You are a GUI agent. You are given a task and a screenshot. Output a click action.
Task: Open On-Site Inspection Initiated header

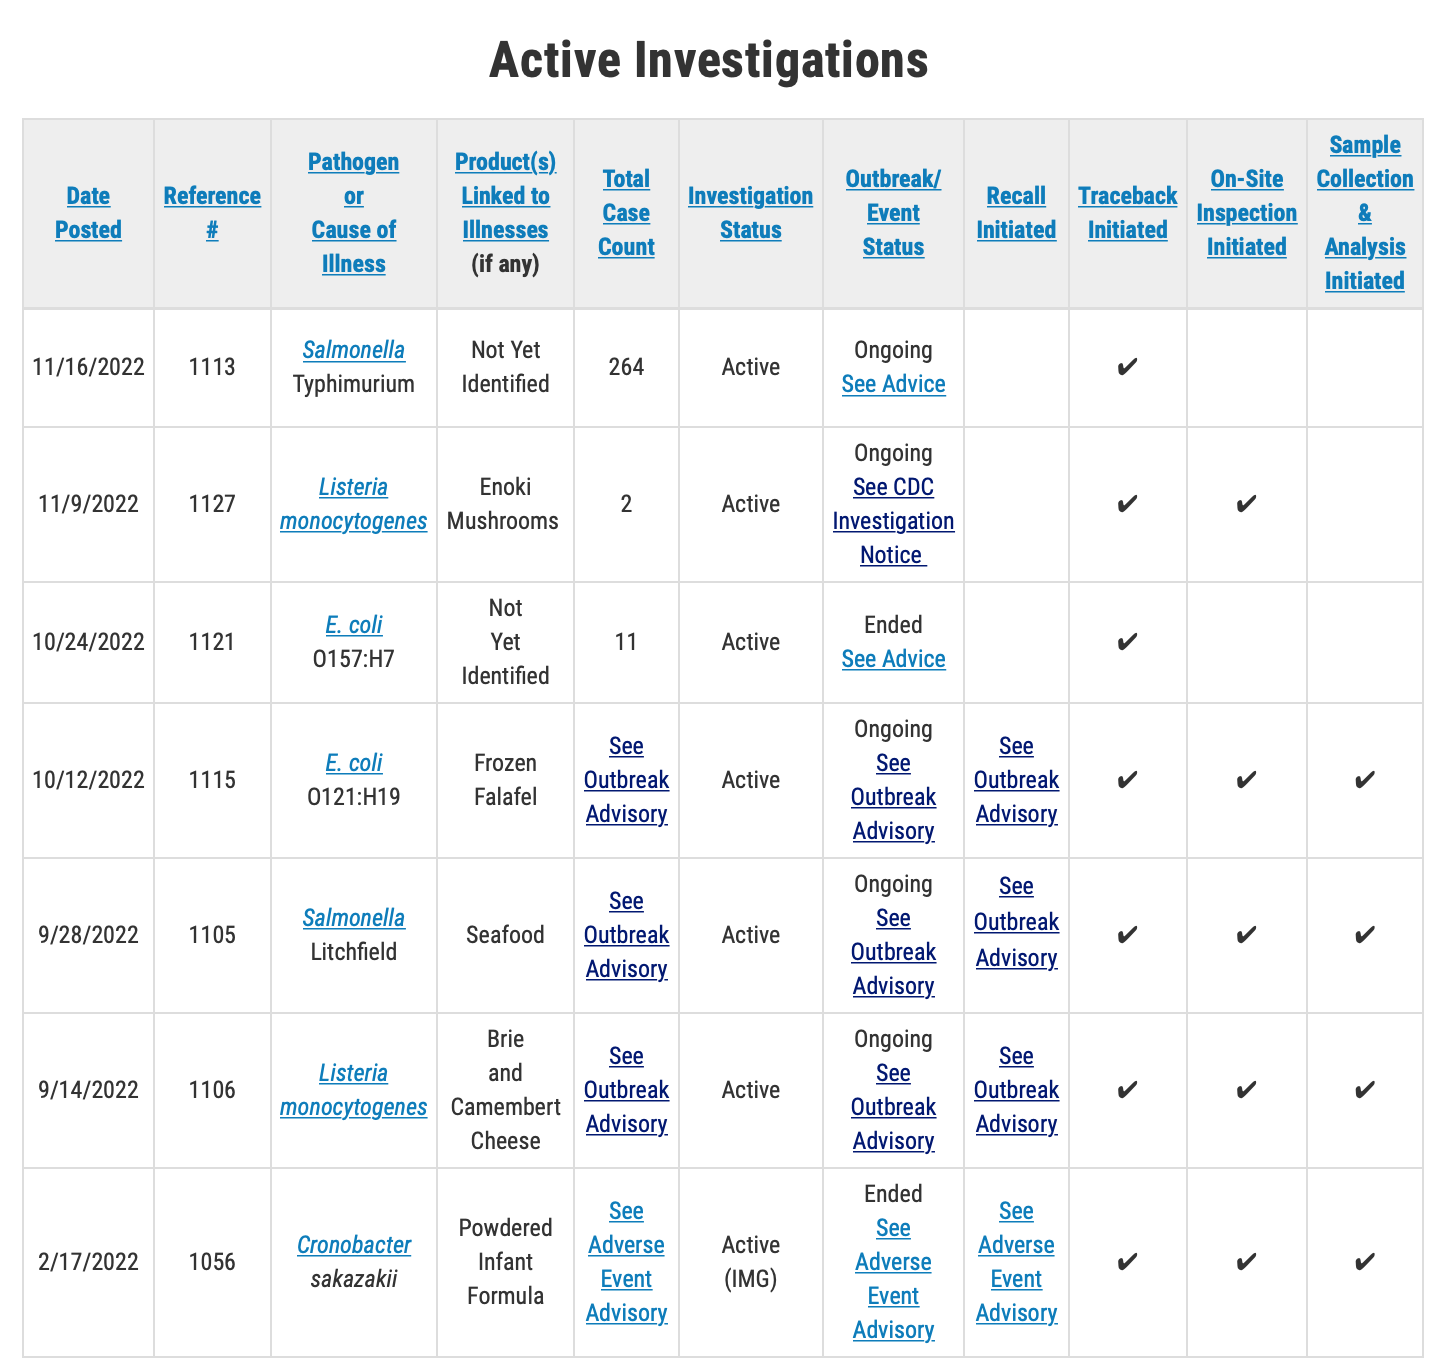coord(1246,213)
